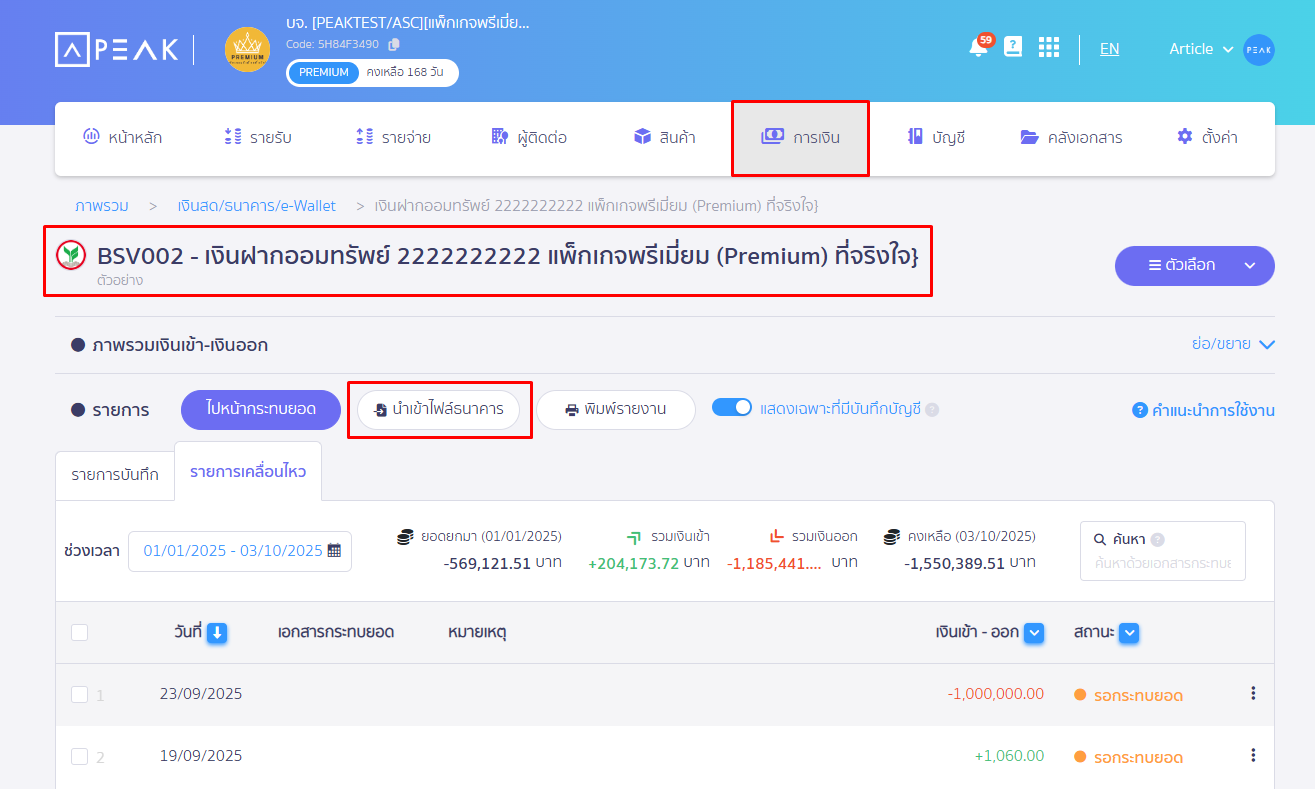The width and height of the screenshot is (1315, 789).
Task: Toggle show only recorded accounting entries switch
Action: point(732,408)
